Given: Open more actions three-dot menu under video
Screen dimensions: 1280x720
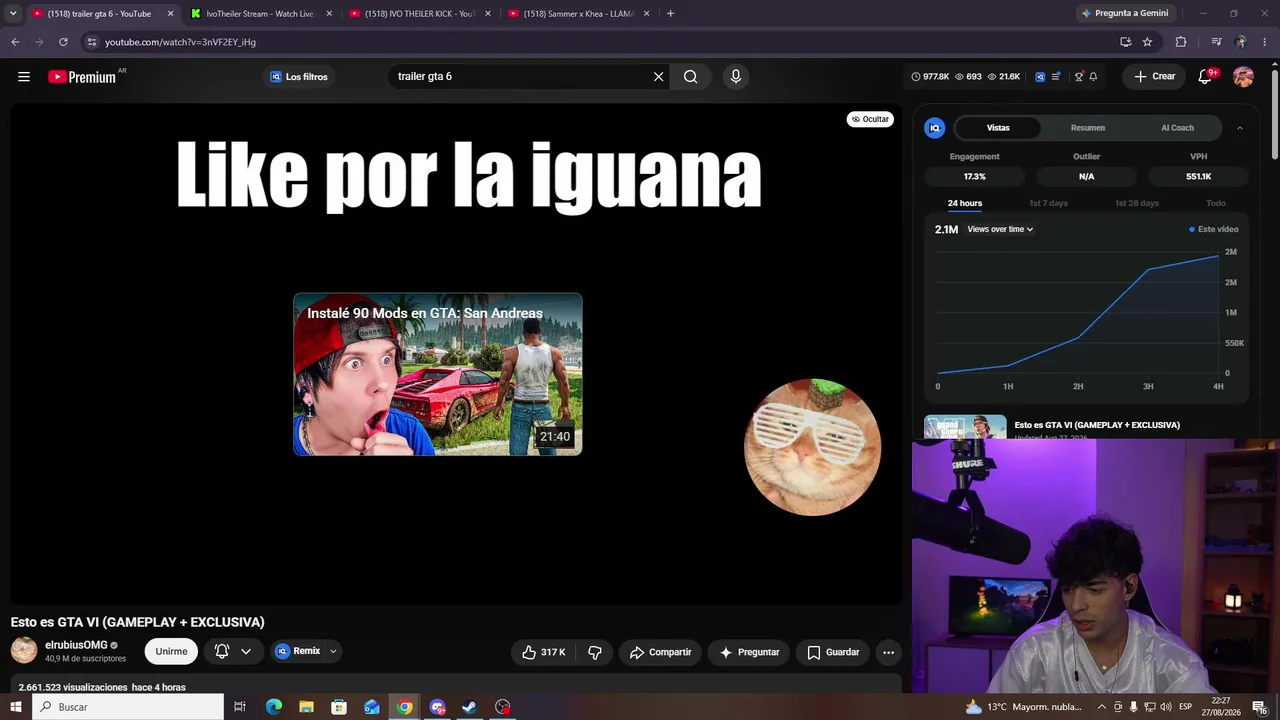Looking at the screenshot, I should (888, 652).
